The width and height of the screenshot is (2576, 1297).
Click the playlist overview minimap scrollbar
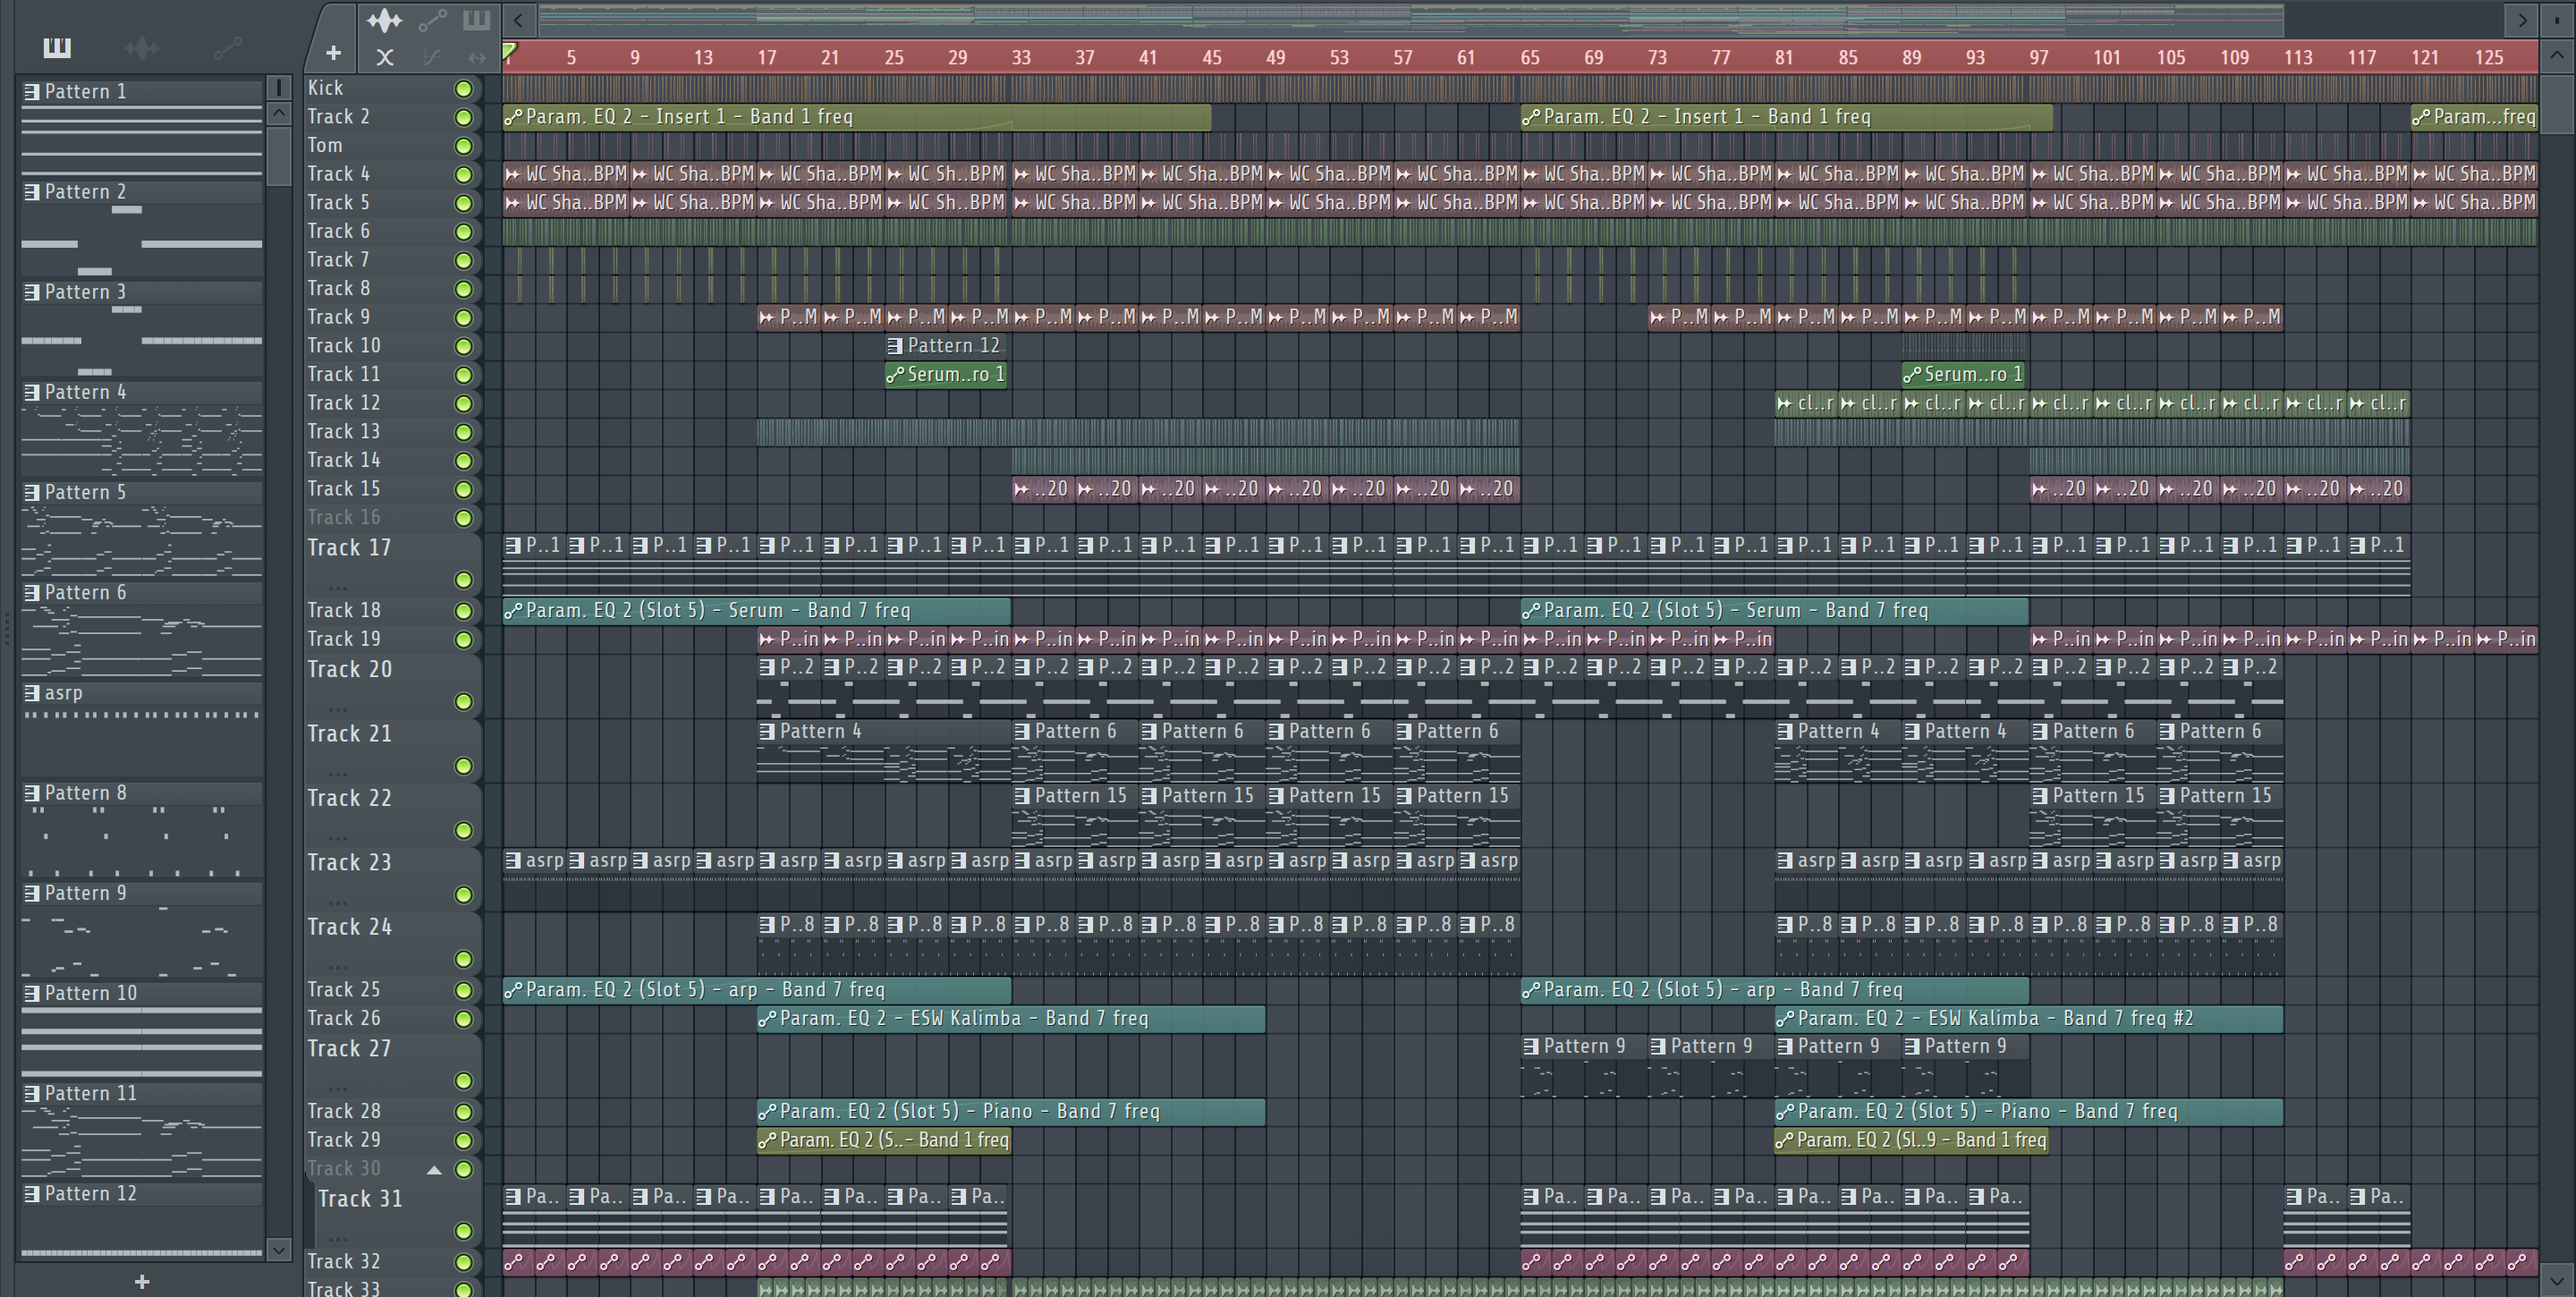(x=1410, y=19)
